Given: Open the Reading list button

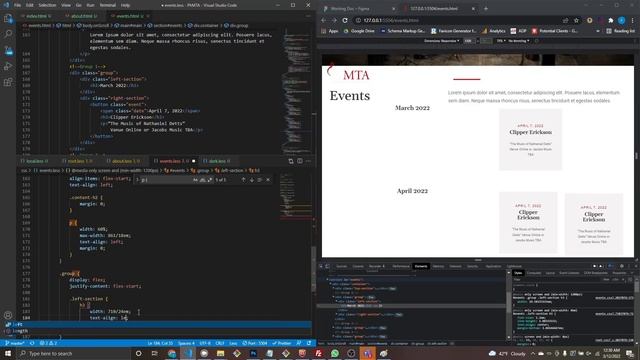Looking at the screenshot, I should pos(621,31).
